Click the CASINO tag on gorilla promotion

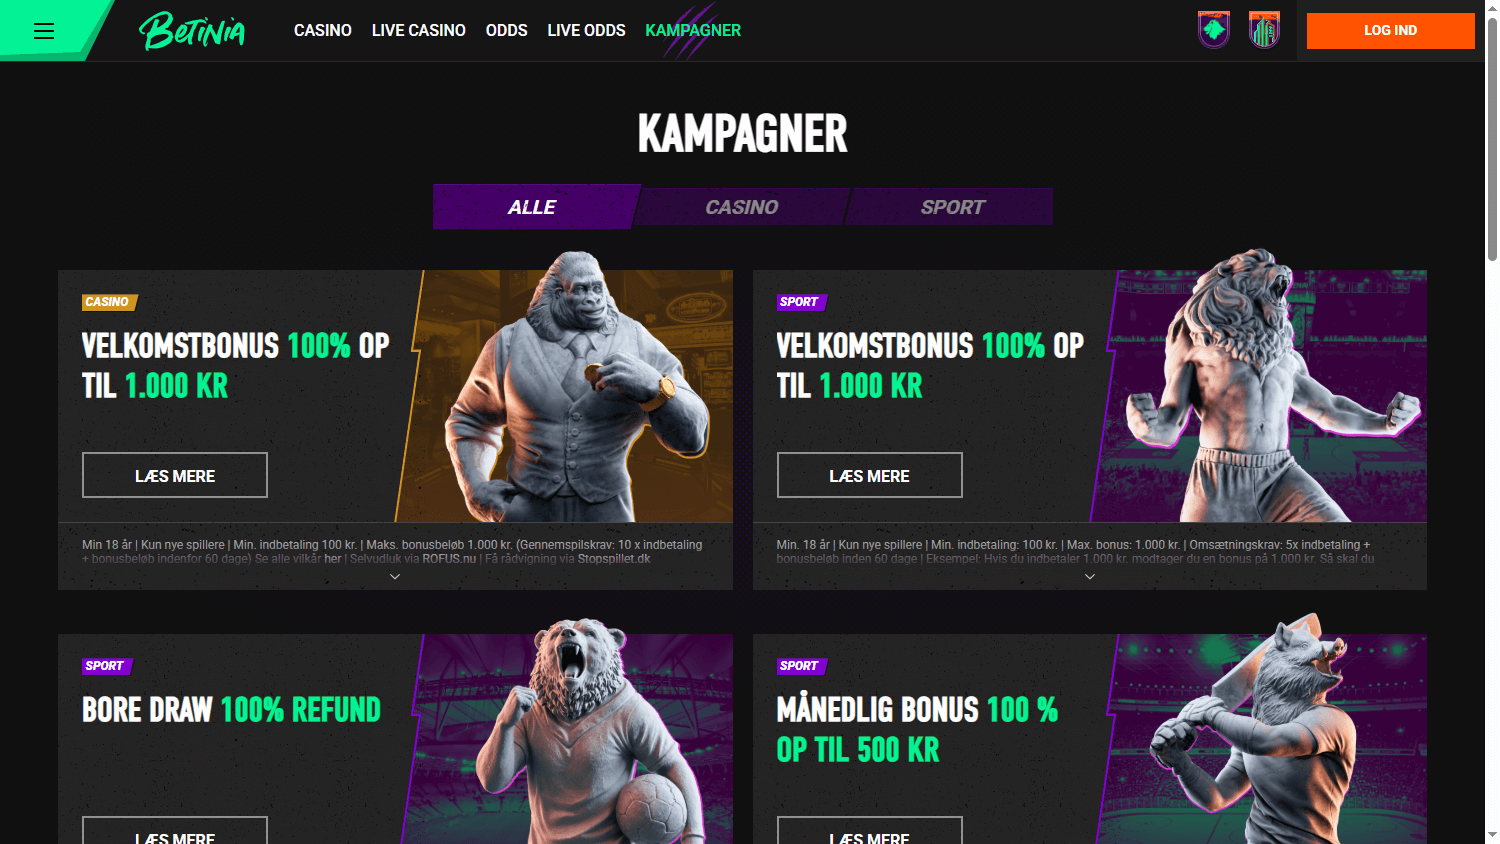108,302
